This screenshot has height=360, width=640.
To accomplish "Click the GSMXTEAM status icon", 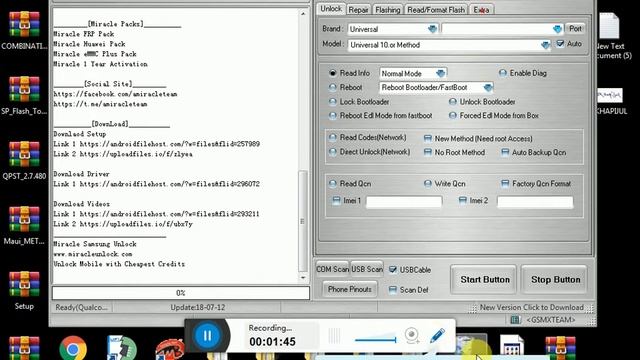I will click(516, 320).
